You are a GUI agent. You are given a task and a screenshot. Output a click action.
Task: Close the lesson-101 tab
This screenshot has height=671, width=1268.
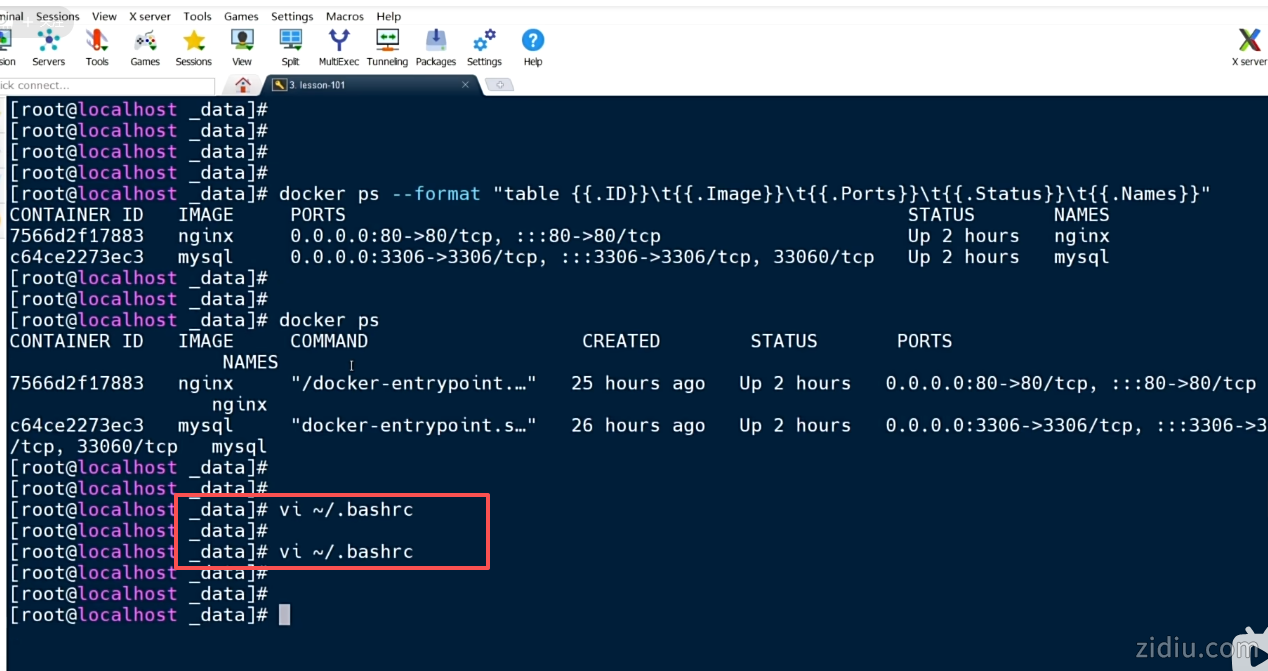pyautogui.click(x=465, y=85)
